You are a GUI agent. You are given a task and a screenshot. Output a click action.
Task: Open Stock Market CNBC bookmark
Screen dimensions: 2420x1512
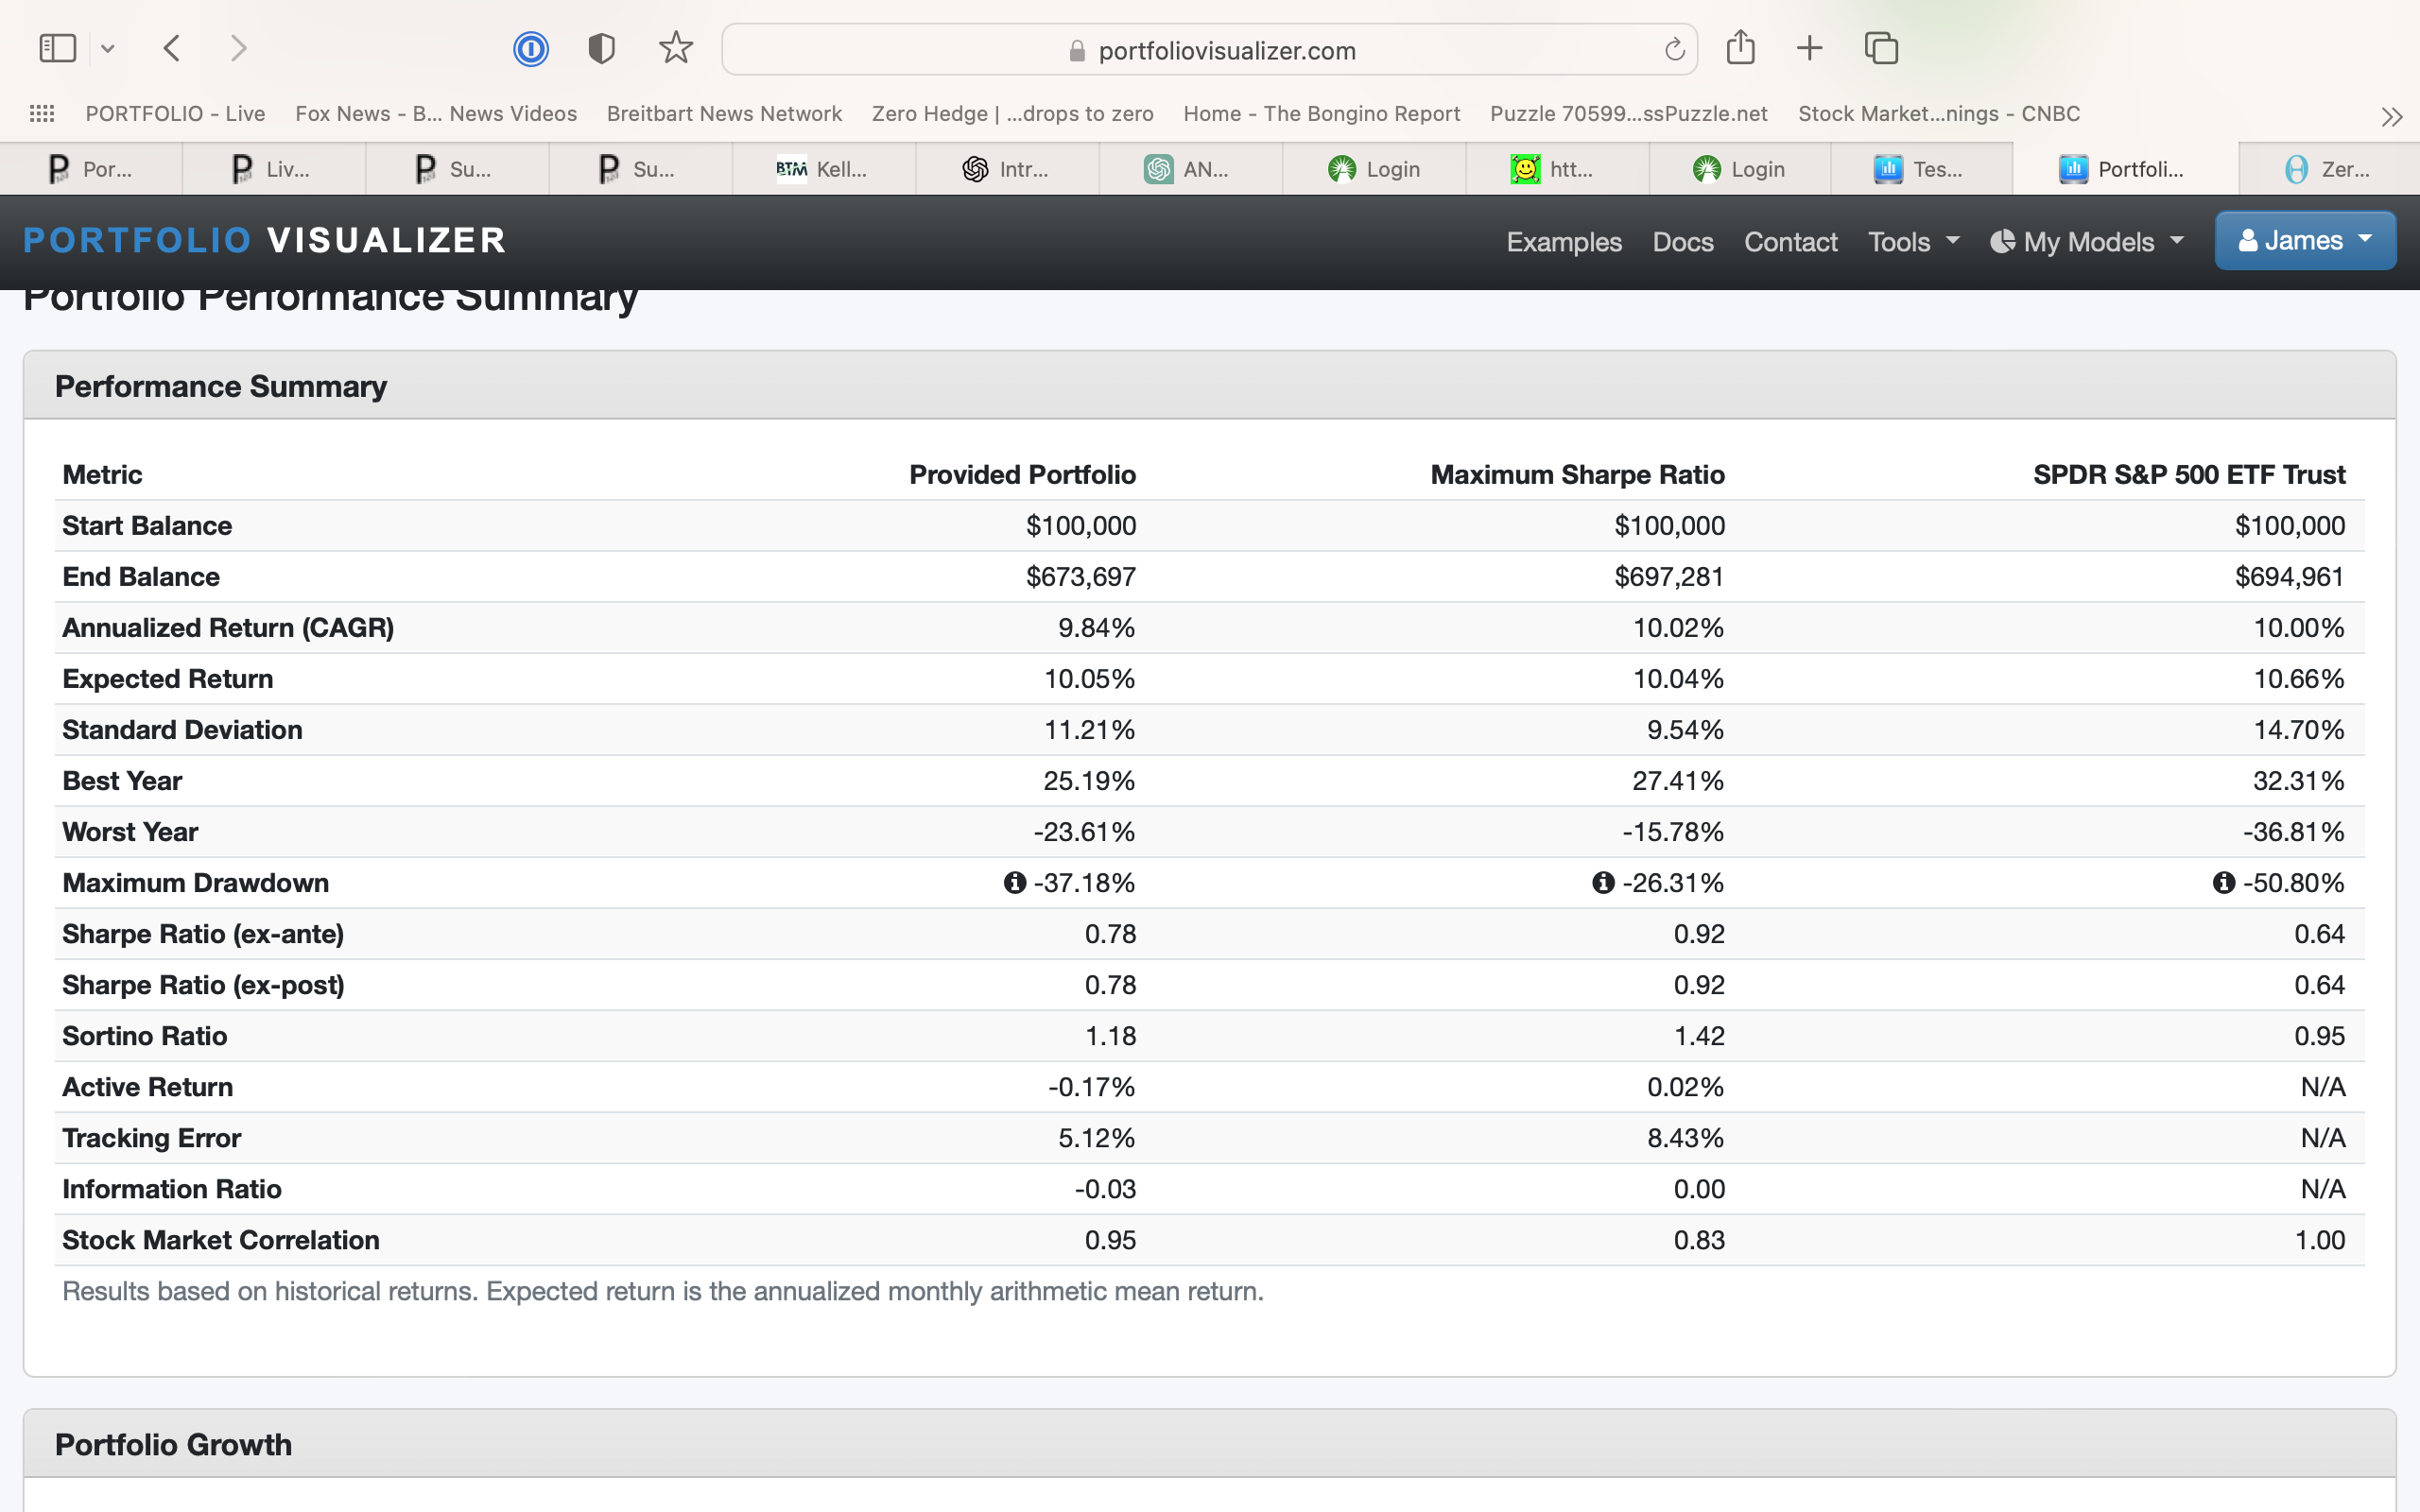(x=1939, y=114)
